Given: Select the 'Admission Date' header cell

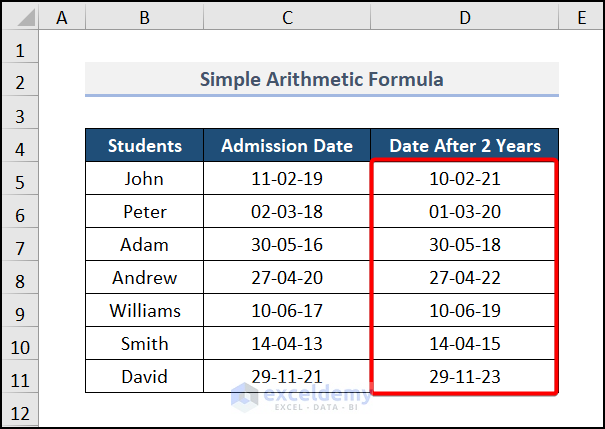Looking at the screenshot, I should [x=287, y=146].
